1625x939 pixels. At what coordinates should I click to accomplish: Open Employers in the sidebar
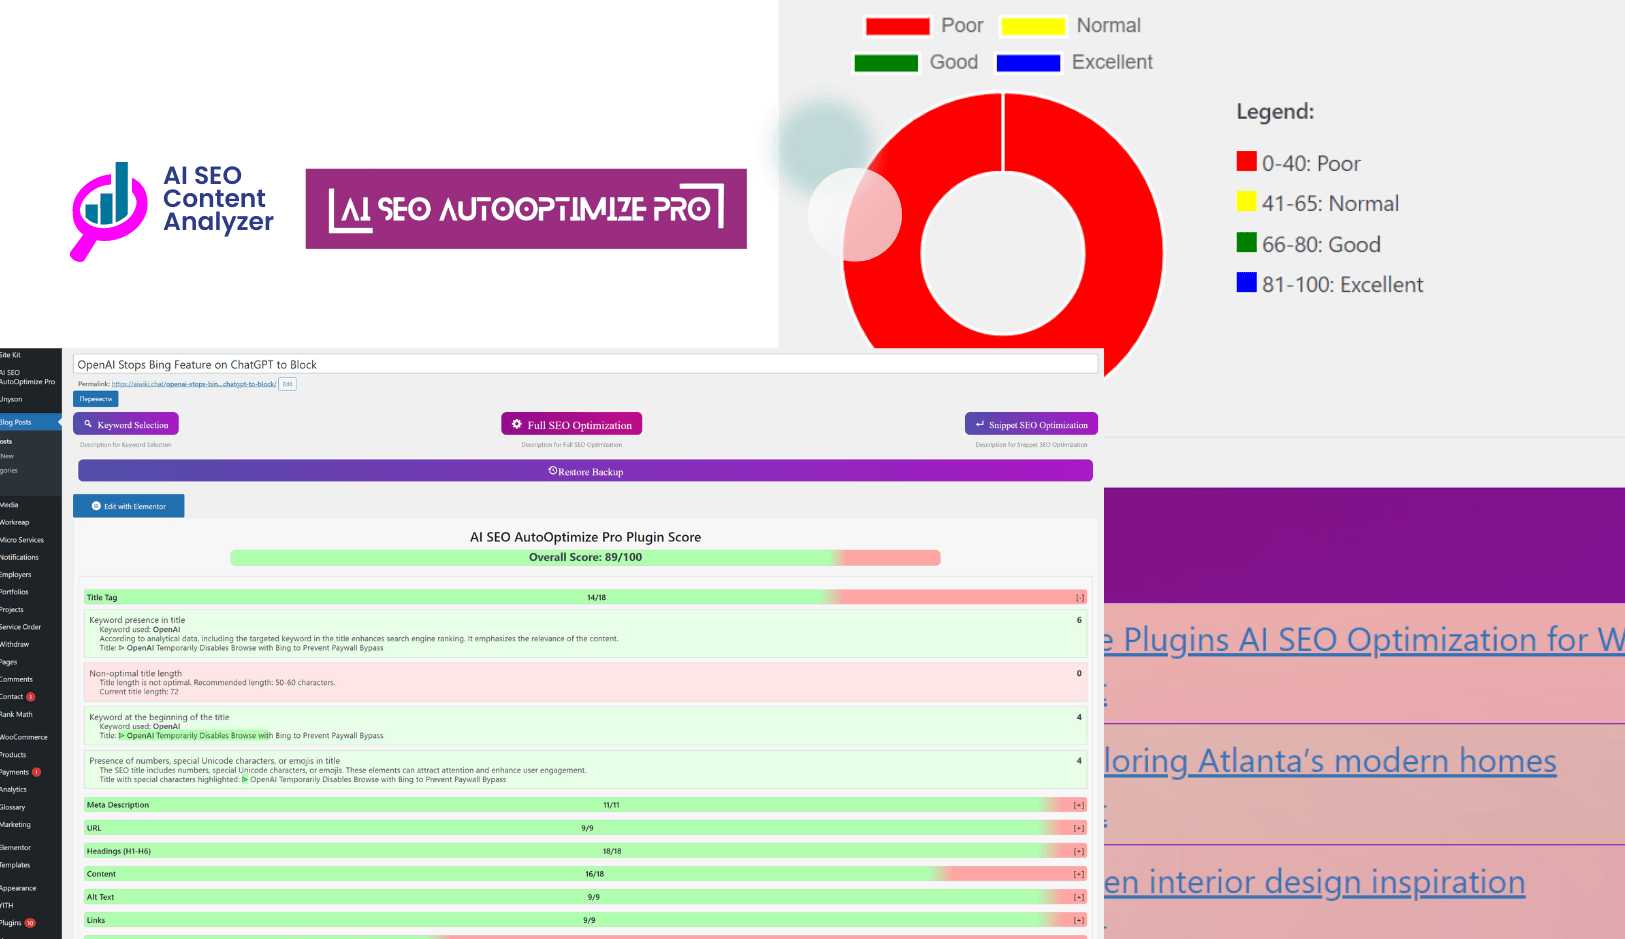pos(16,575)
